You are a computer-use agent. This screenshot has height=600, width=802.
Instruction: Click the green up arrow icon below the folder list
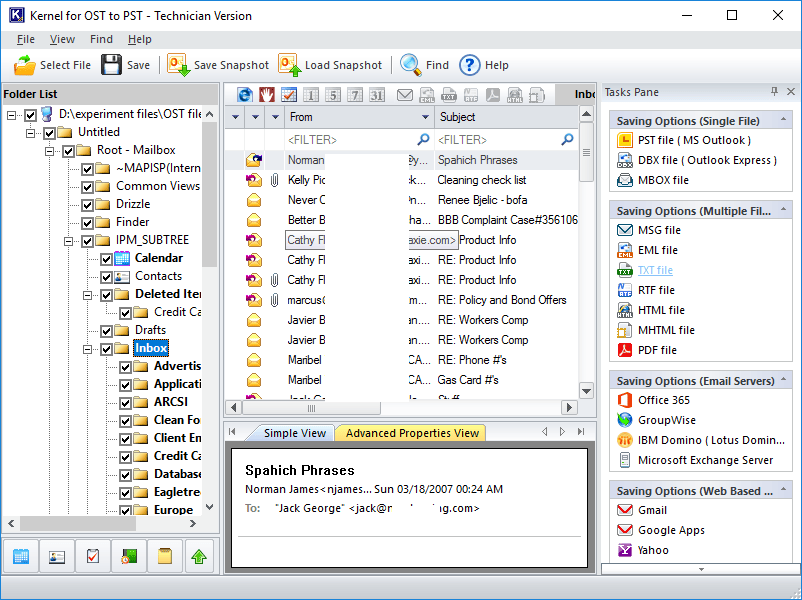[199, 556]
